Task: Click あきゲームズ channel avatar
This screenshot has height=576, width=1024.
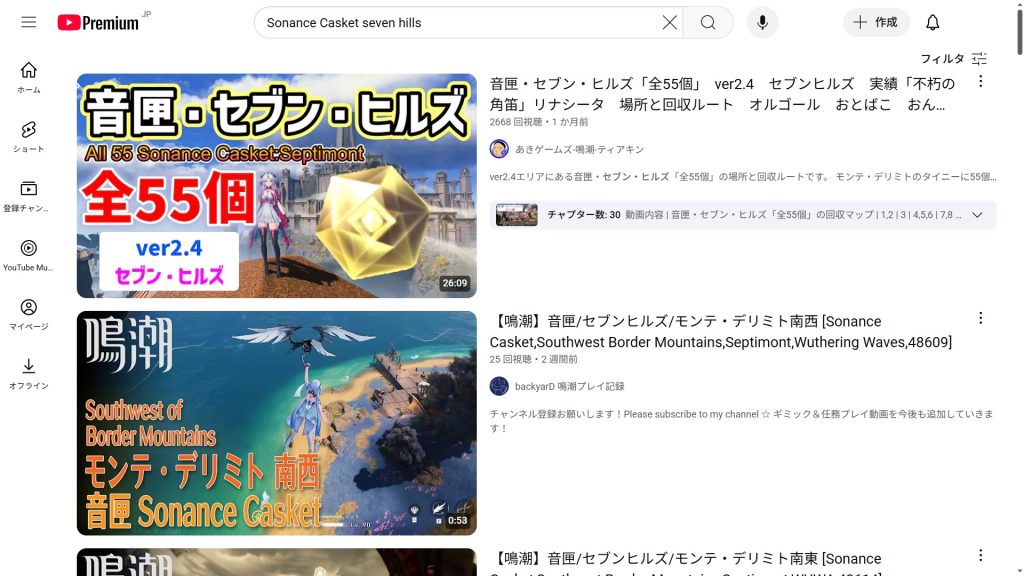Action: pyautogui.click(x=499, y=149)
